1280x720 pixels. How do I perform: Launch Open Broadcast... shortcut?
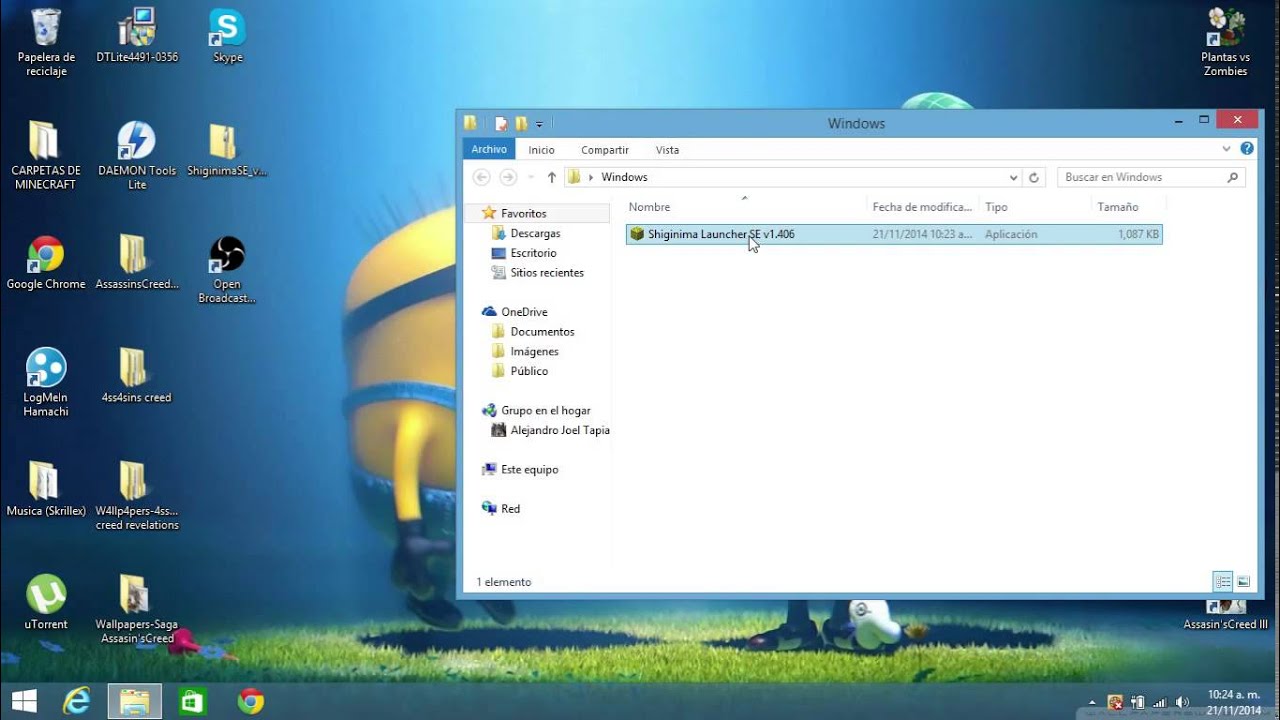tap(227, 270)
